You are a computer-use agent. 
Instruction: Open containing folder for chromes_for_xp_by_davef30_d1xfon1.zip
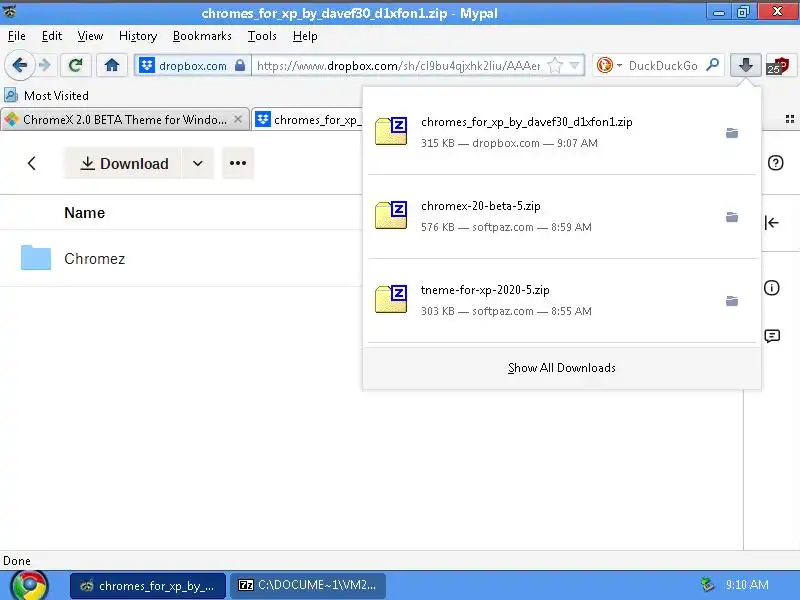click(x=732, y=133)
